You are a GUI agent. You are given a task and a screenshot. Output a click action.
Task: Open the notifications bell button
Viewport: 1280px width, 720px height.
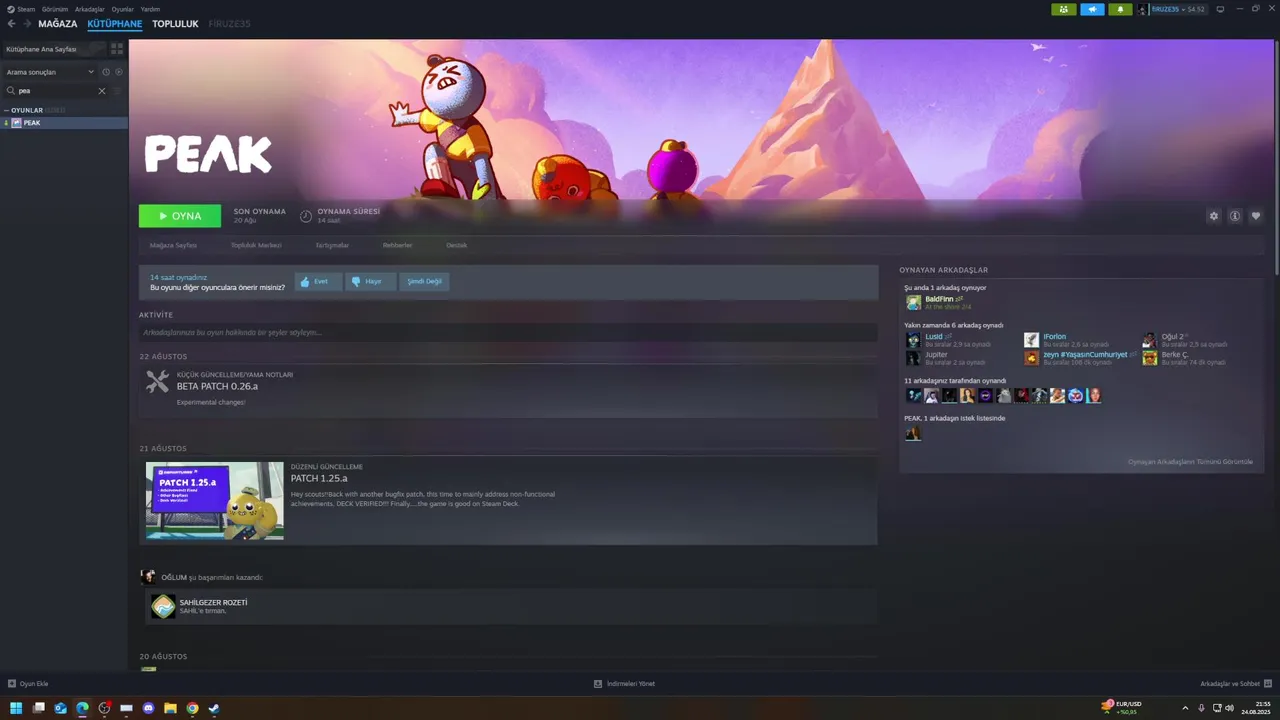(1120, 9)
